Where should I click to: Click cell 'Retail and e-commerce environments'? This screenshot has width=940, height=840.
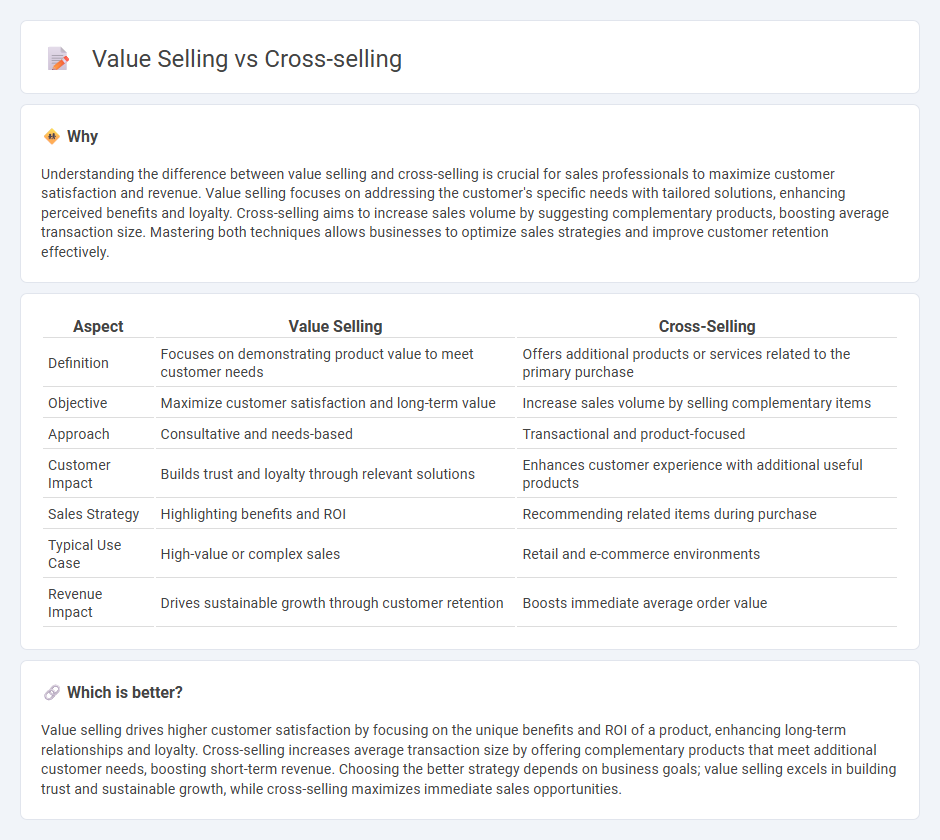pos(707,554)
